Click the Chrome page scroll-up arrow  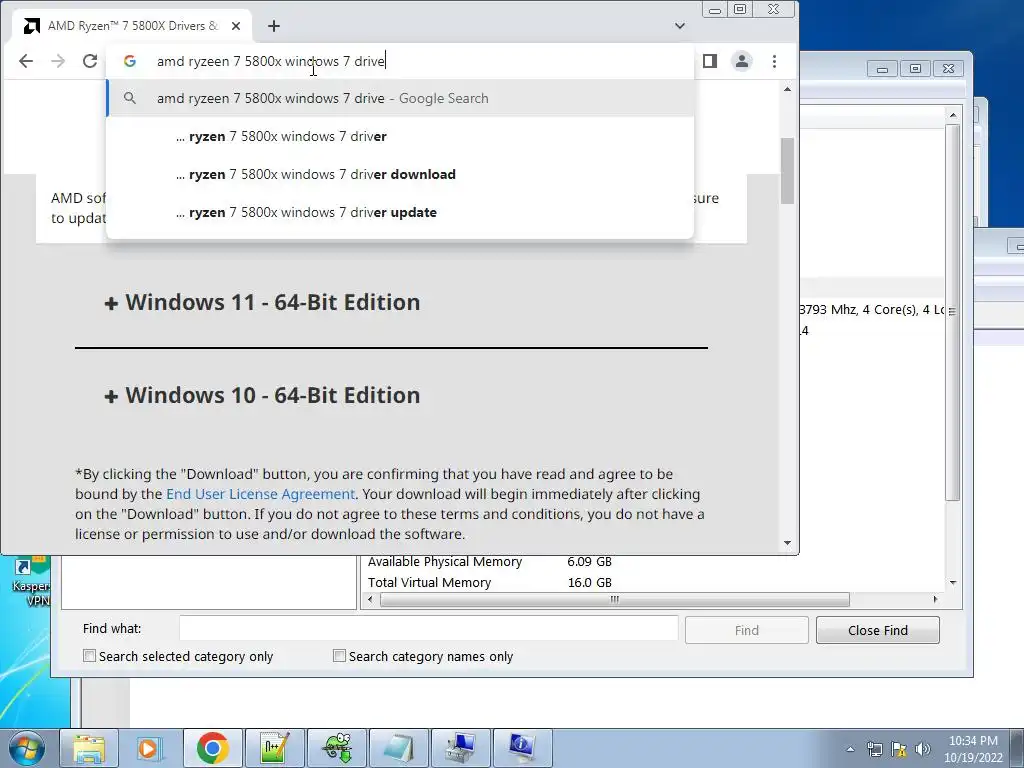787,89
